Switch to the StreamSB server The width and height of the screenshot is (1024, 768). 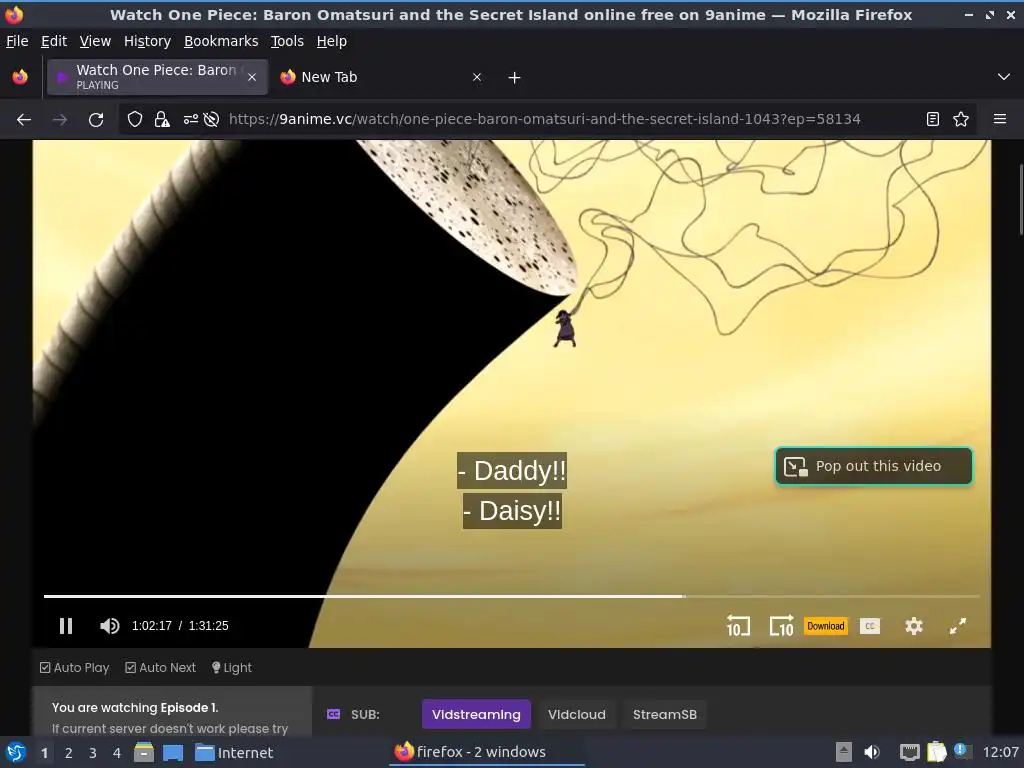665,714
